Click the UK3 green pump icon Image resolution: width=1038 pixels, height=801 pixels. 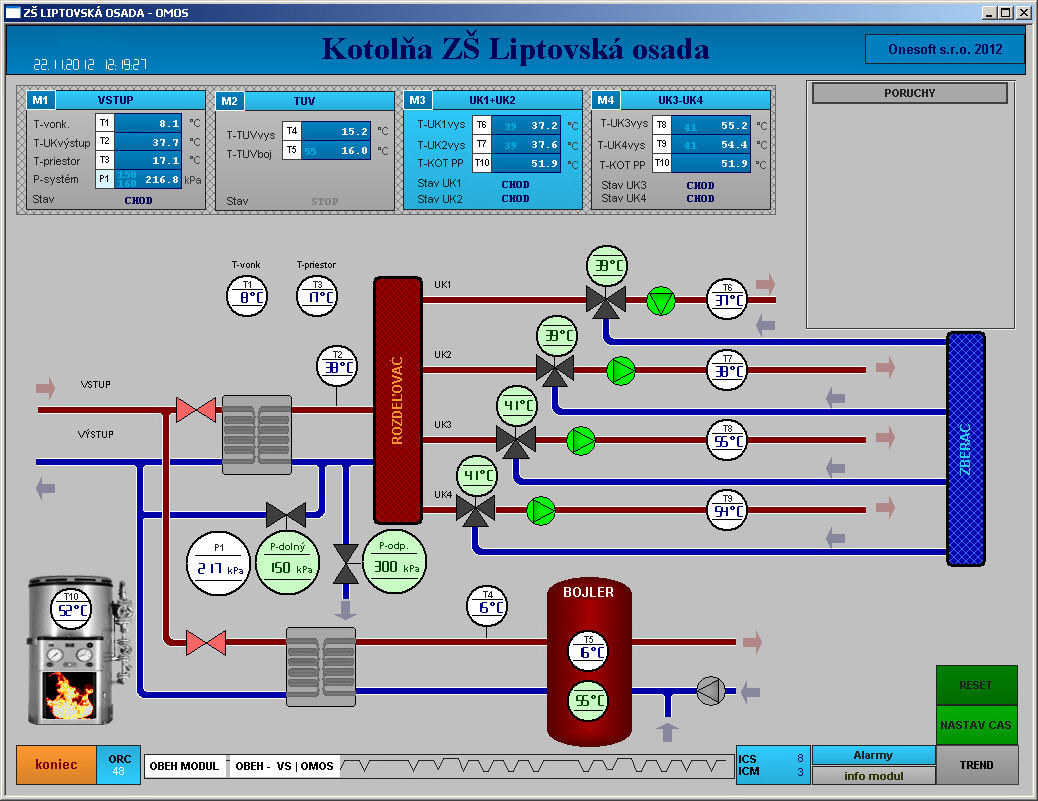(x=581, y=441)
